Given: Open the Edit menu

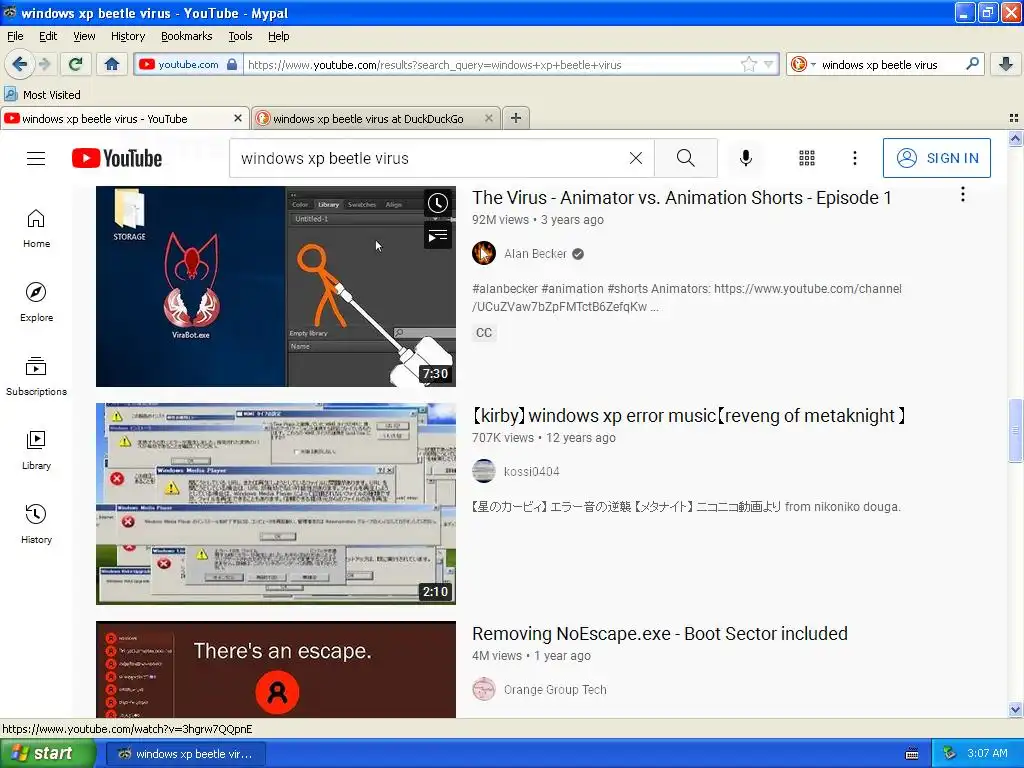Looking at the screenshot, I should coord(48,36).
